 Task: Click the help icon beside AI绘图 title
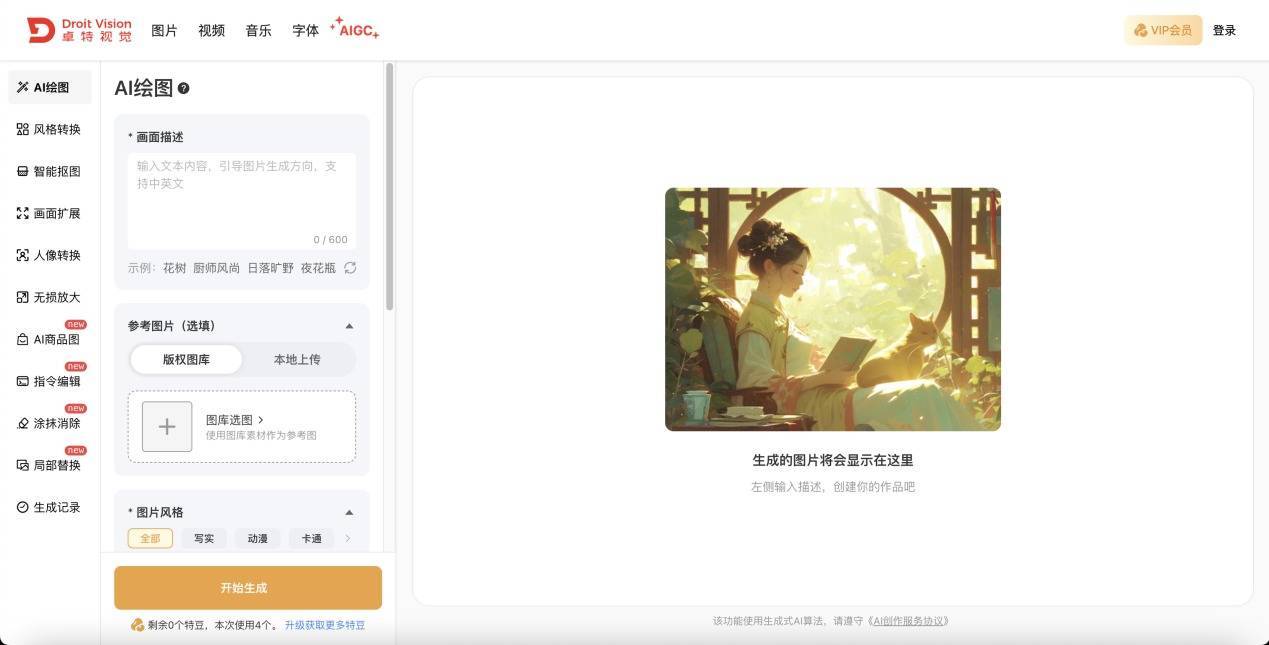184,88
